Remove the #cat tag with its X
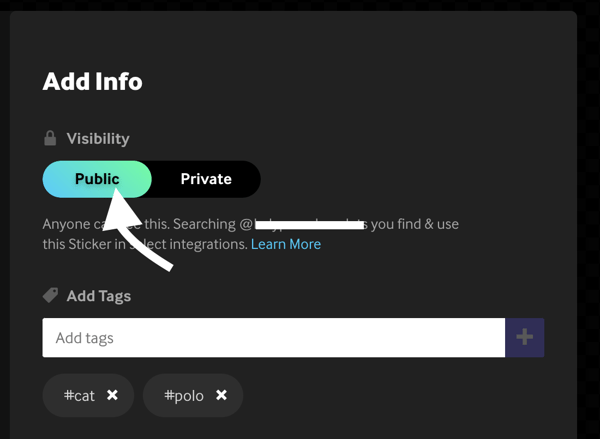 pyautogui.click(x=113, y=396)
